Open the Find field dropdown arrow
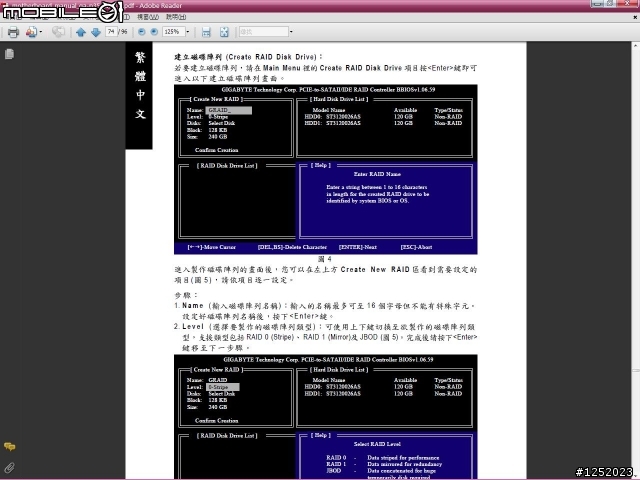 coord(291,31)
